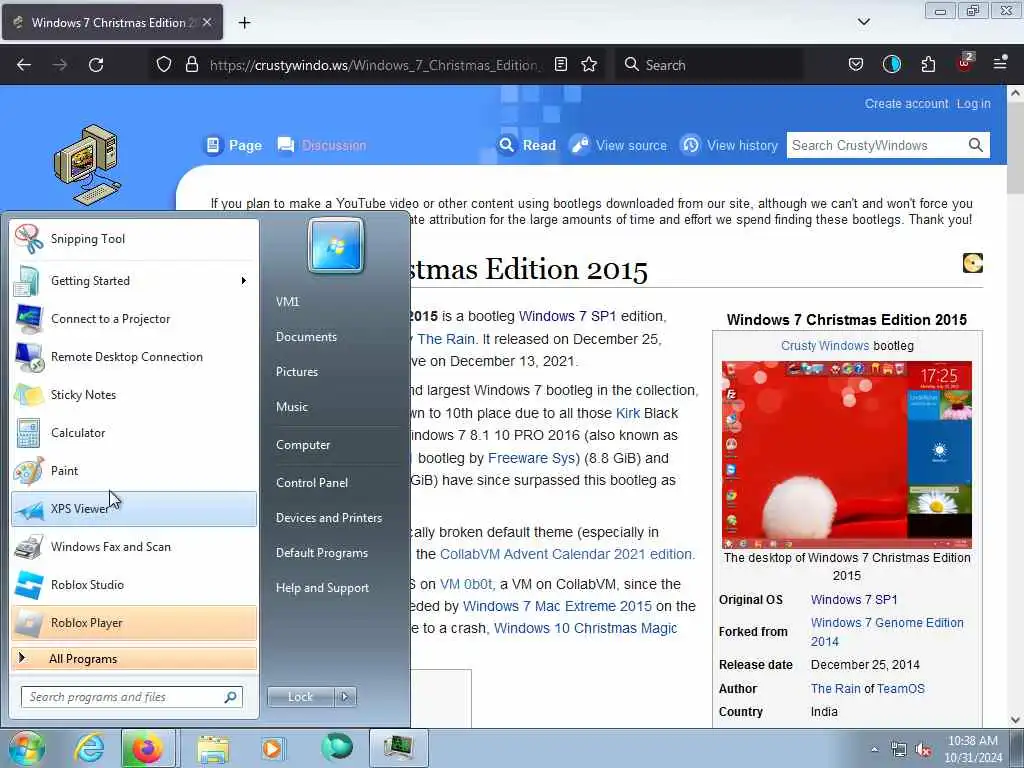Image resolution: width=1024 pixels, height=768 pixels.
Task: Toggle reader view in address bar
Action: click(560, 65)
